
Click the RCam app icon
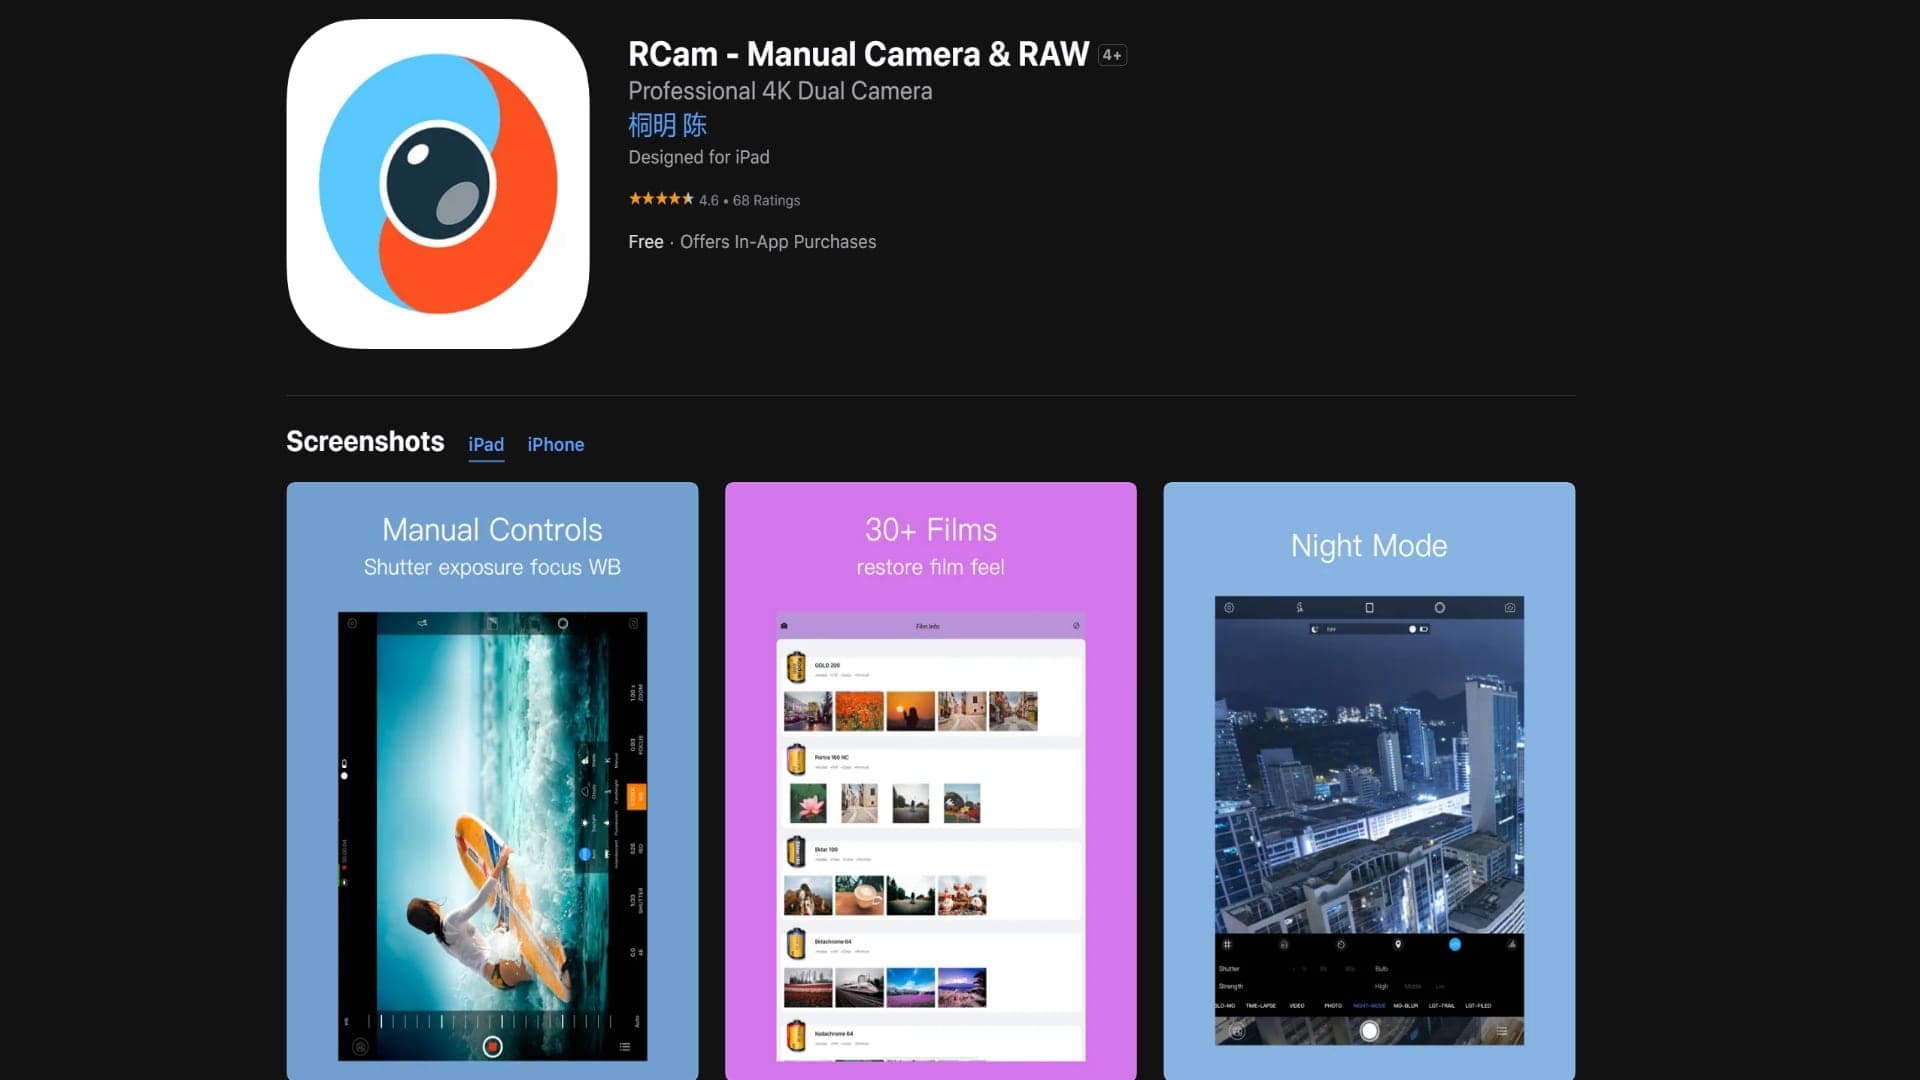click(x=438, y=183)
